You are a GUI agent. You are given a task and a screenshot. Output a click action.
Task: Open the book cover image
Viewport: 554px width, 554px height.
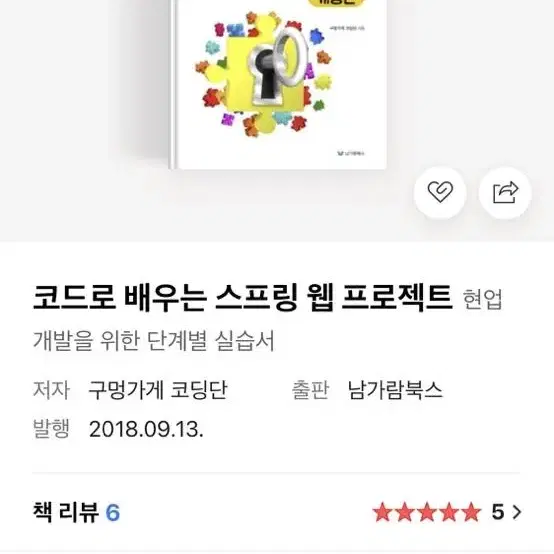tap(278, 84)
